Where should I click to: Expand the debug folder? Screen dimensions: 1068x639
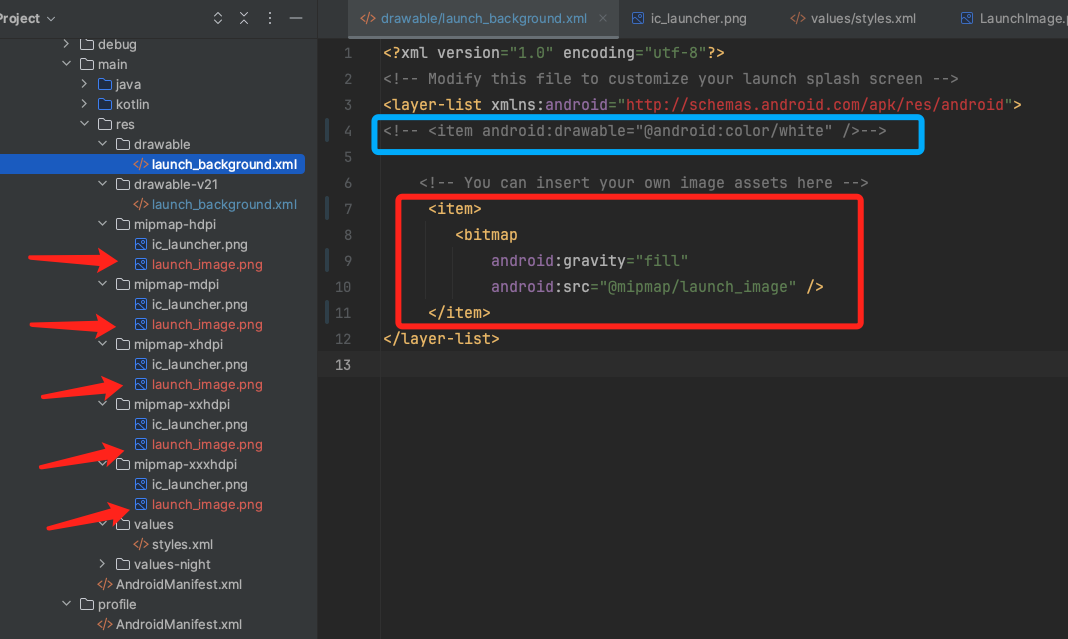tap(67, 44)
